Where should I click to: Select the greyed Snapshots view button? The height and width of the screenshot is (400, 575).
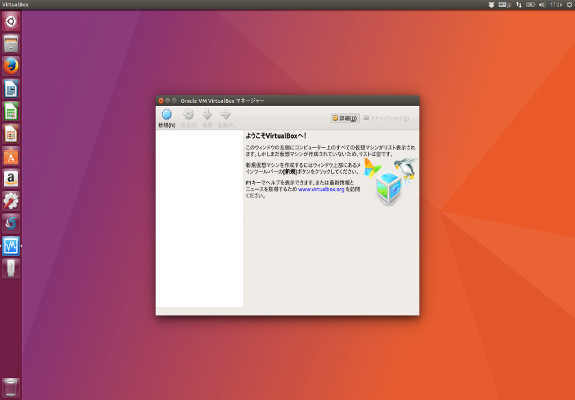click(386, 118)
